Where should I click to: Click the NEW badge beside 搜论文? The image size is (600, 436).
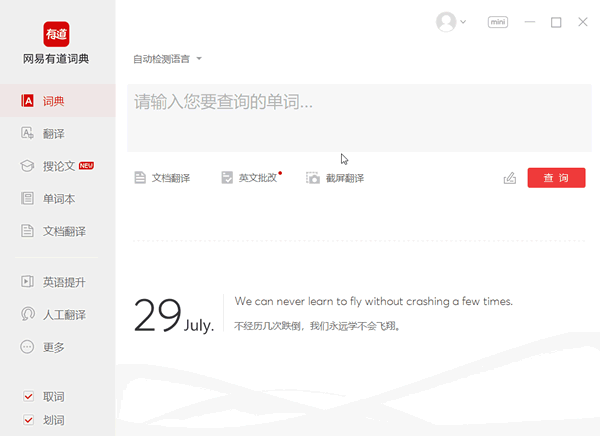click(86, 166)
